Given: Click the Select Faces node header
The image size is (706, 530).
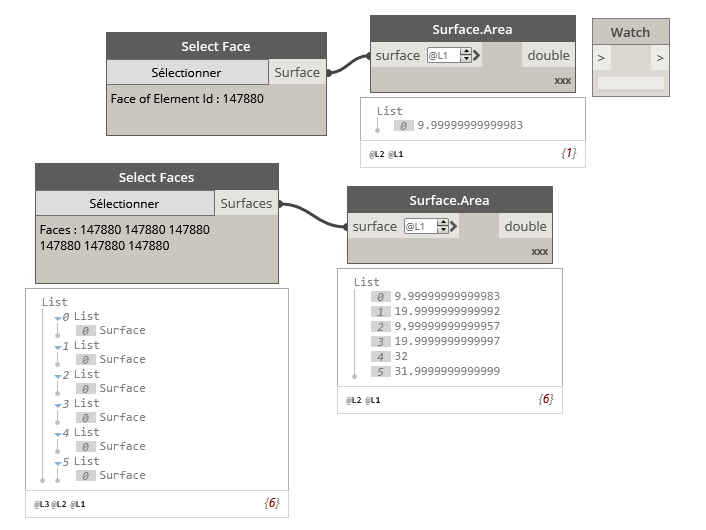Looking at the screenshot, I should [156, 177].
